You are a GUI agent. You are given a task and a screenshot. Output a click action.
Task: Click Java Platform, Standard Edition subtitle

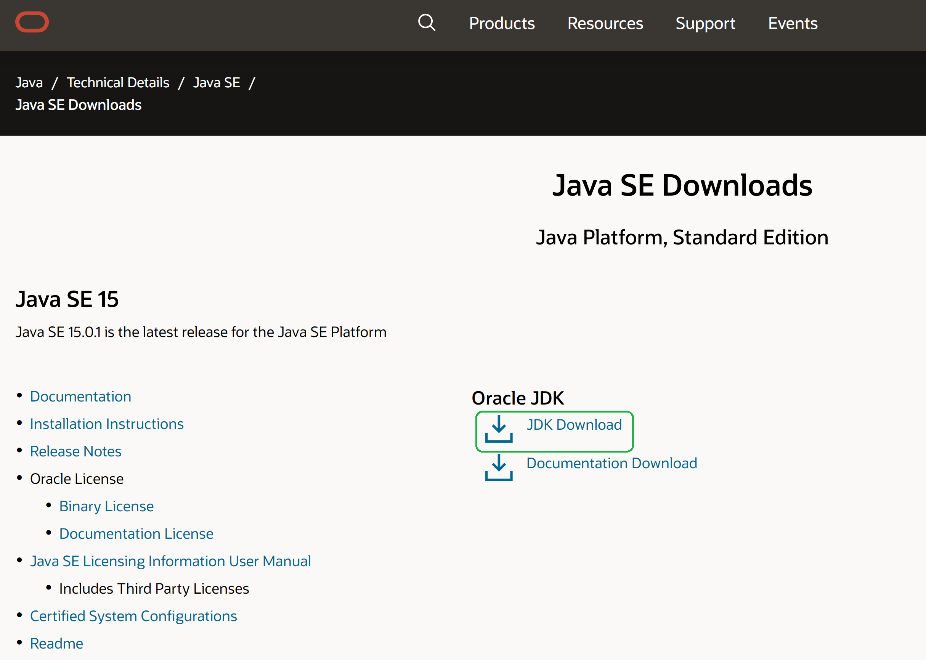tap(682, 237)
